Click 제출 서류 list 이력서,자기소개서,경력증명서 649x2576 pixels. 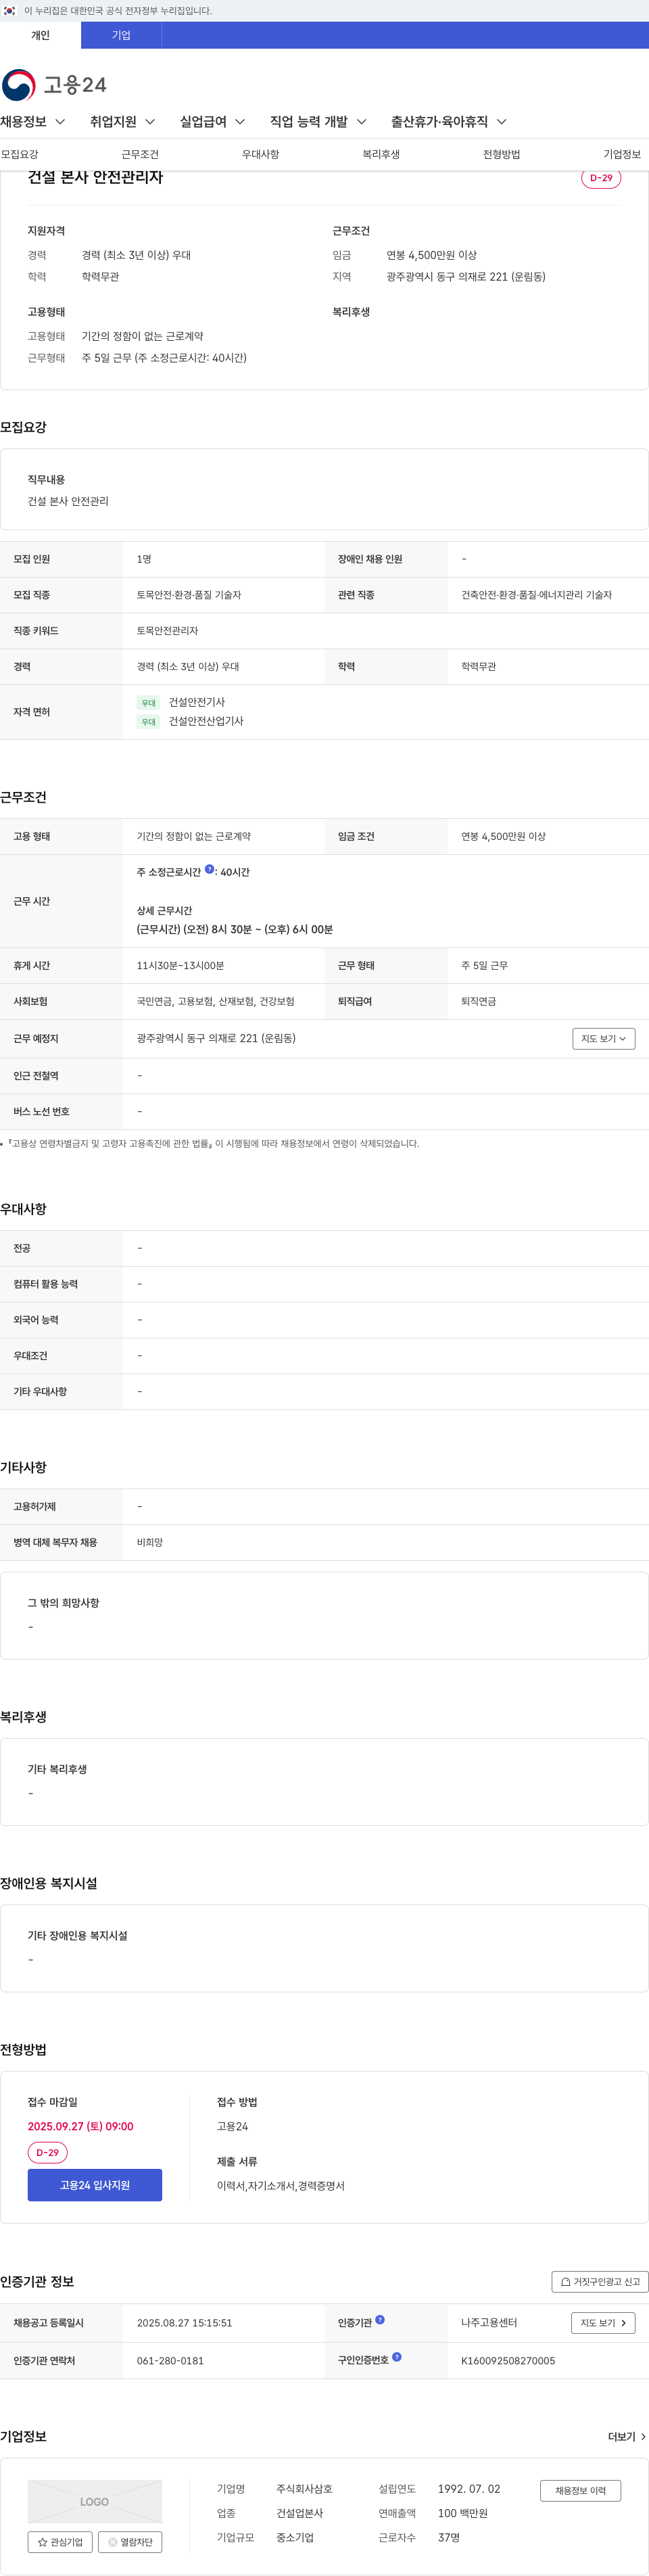[281, 2186]
